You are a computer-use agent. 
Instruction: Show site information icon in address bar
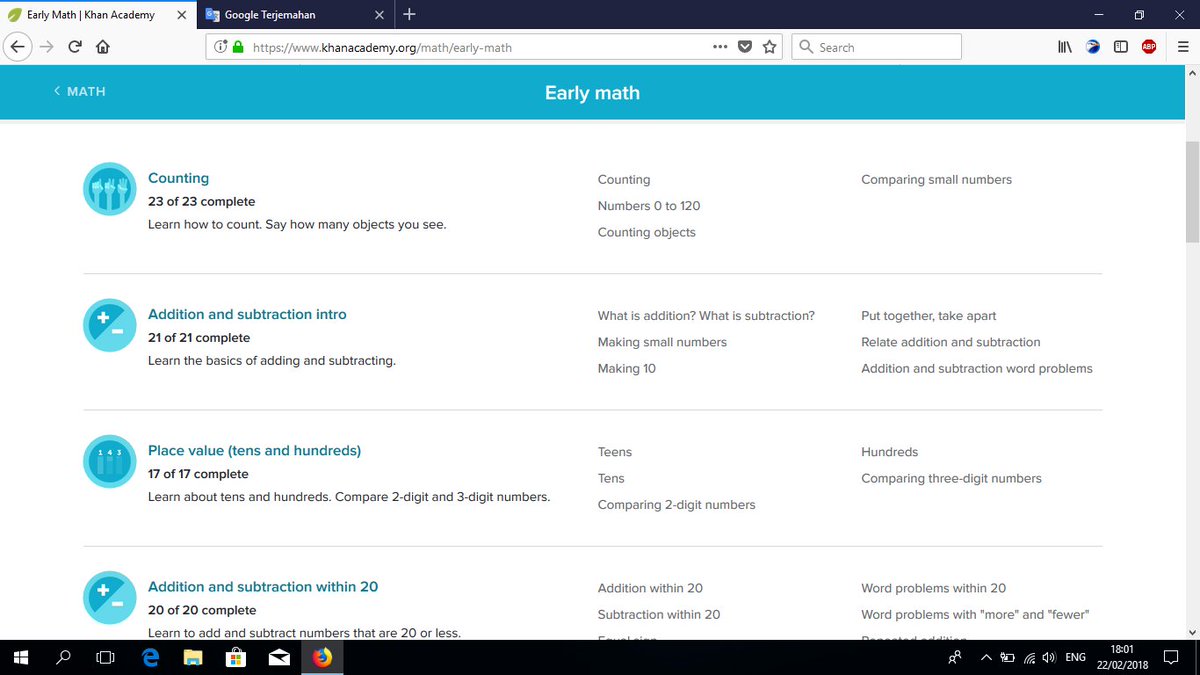[x=221, y=47]
